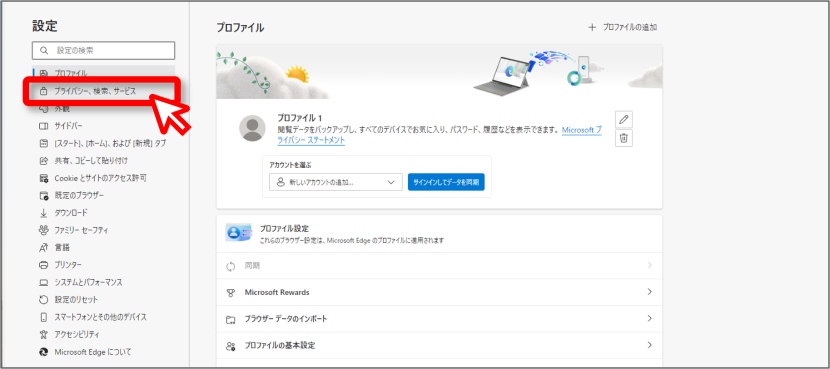Expand the プロファイルの基本設定 chevron
This screenshot has width=830, height=369.
click(649, 345)
